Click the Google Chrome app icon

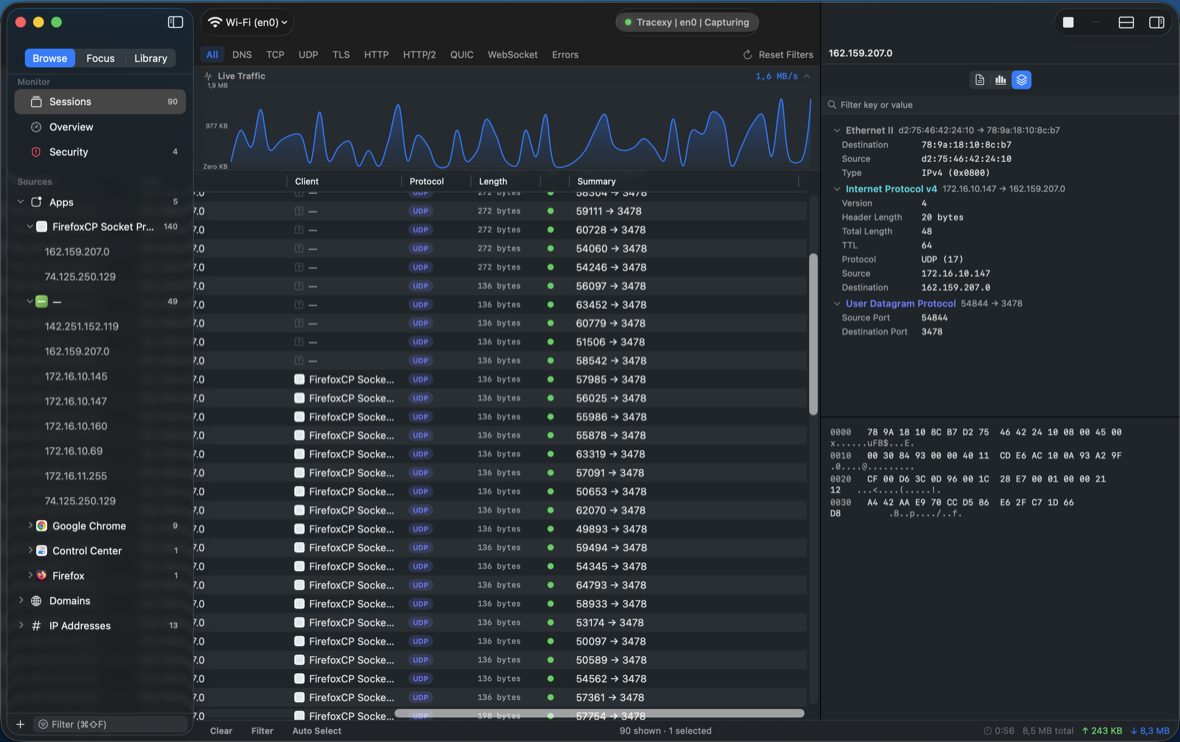coord(41,526)
